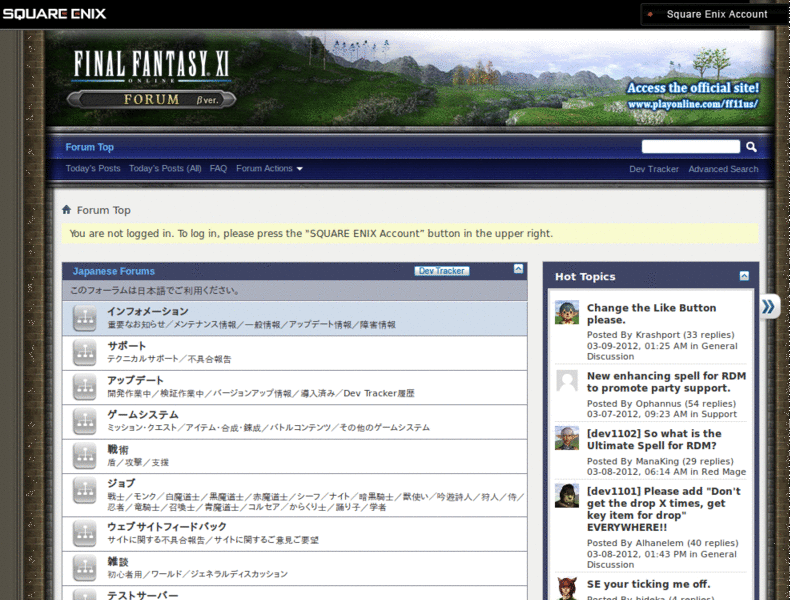The width and height of the screenshot is (800, 600).
Task: Click the ジョブ forum category icon
Action: point(85,489)
